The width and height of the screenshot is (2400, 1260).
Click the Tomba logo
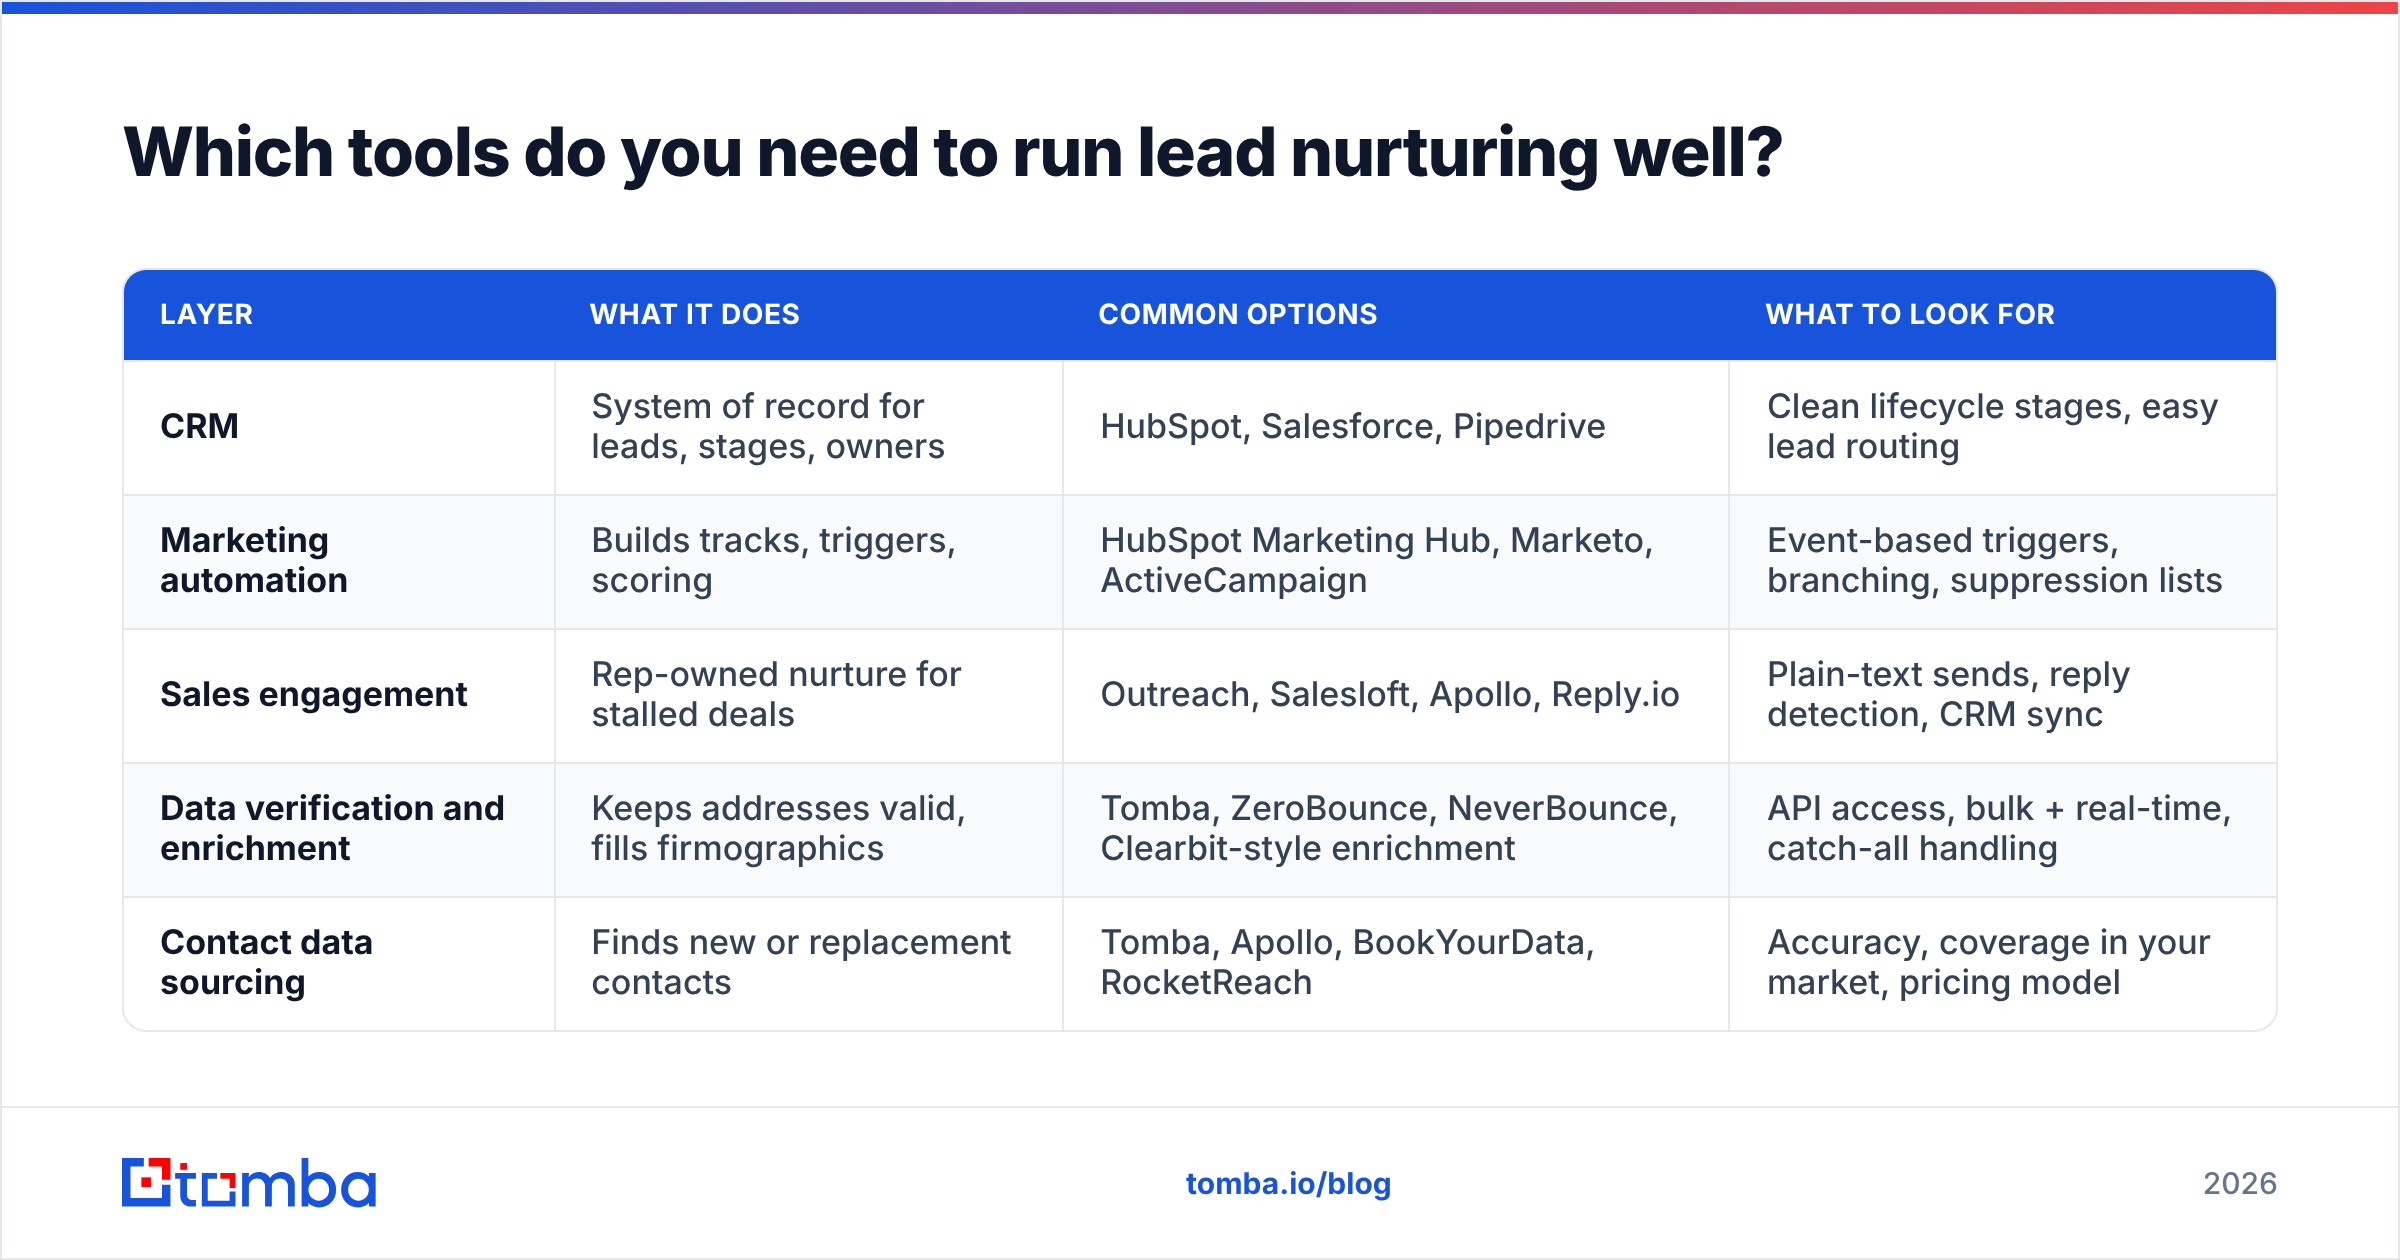tap(249, 1183)
